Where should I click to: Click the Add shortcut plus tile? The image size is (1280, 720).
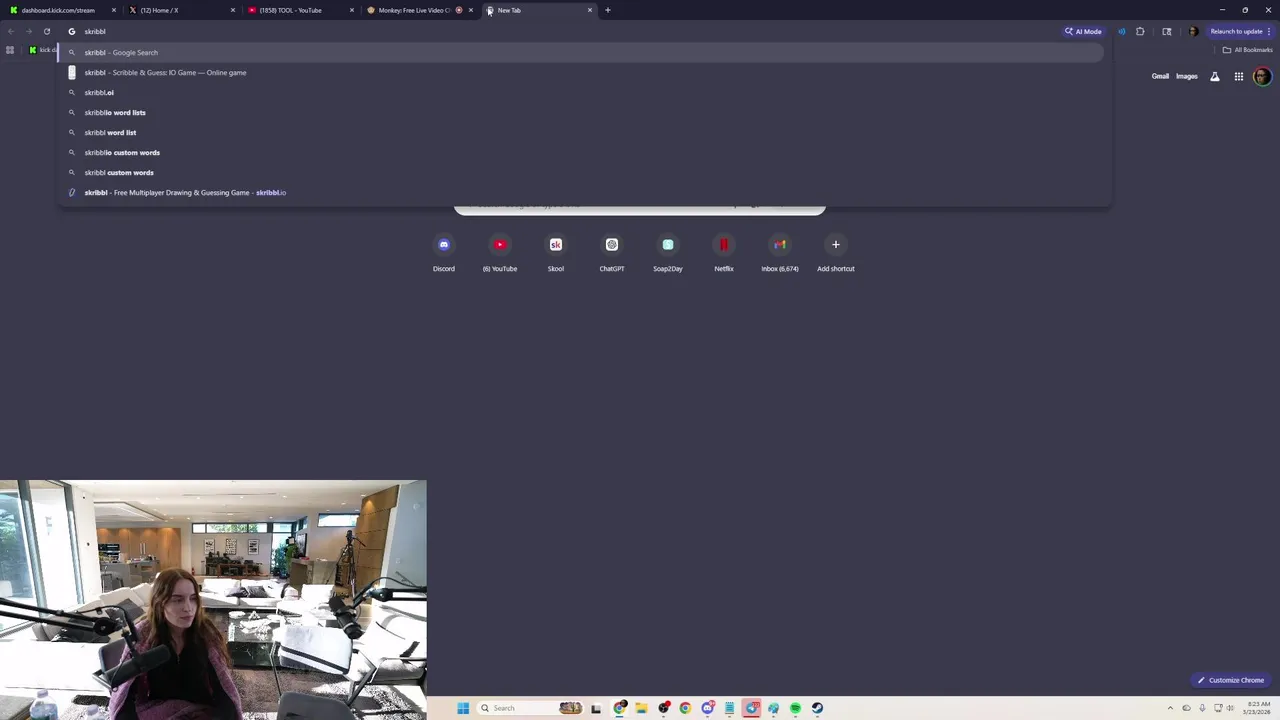click(x=836, y=252)
